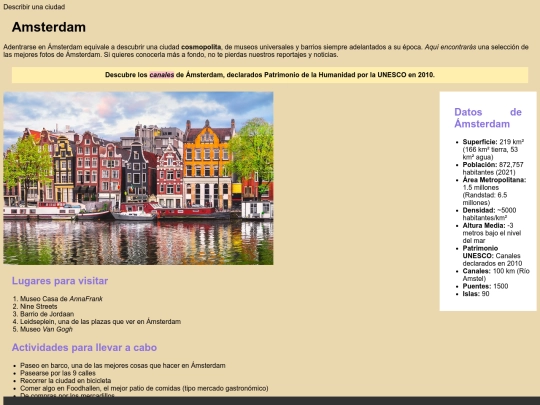Click the Amsterdam canal houses photo
The height and width of the screenshot is (405, 540).
[138, 178]
